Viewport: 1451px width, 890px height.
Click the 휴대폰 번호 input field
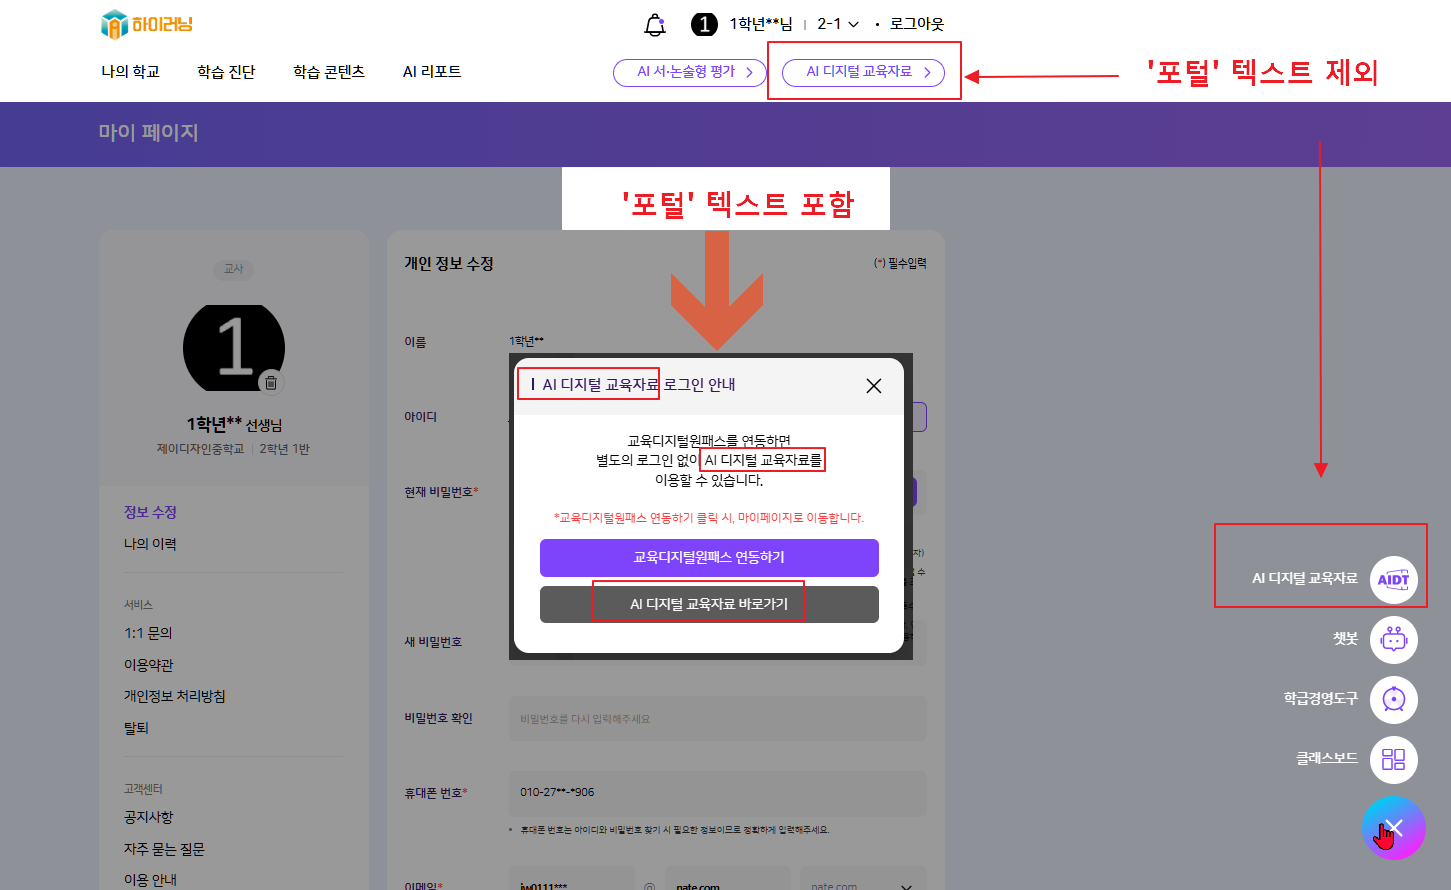(718, 793)
